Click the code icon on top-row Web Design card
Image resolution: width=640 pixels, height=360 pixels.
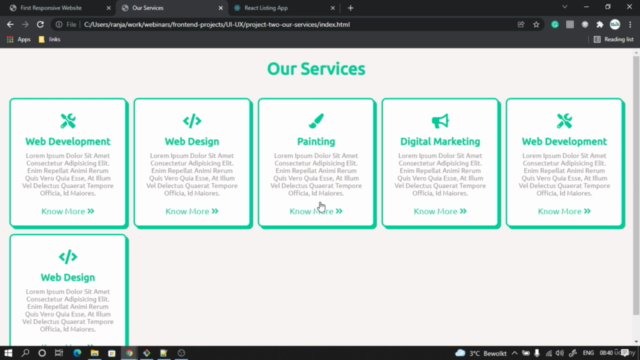(192, 121)
